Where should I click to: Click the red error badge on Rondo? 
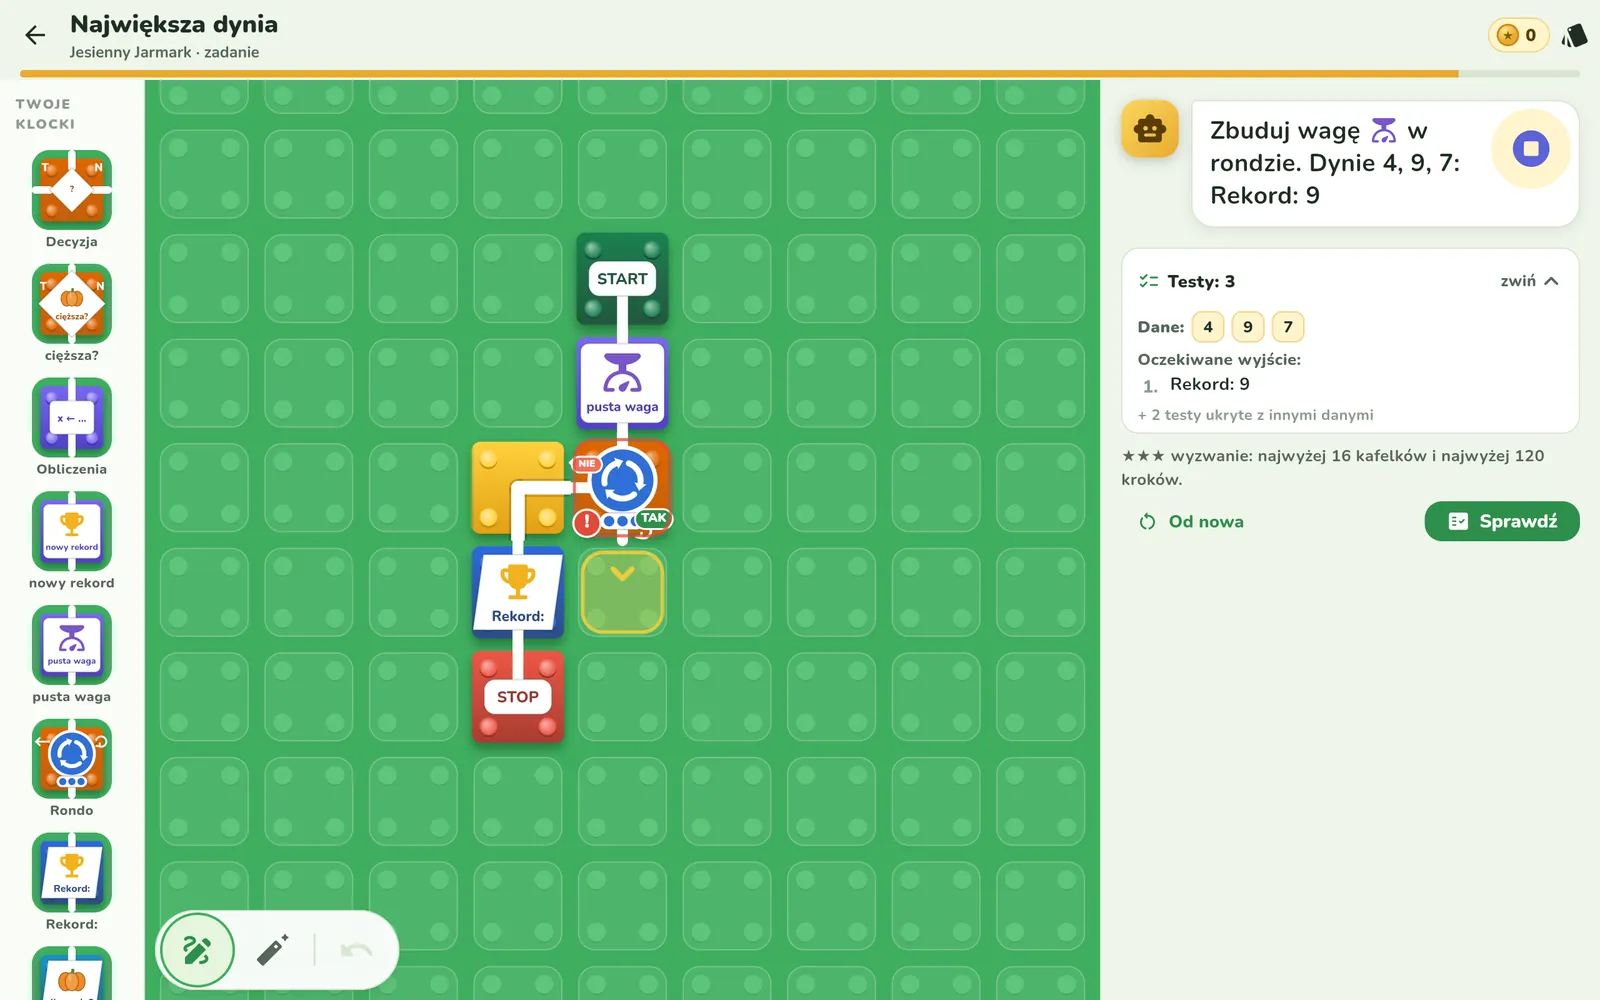[x=586, y=522]
